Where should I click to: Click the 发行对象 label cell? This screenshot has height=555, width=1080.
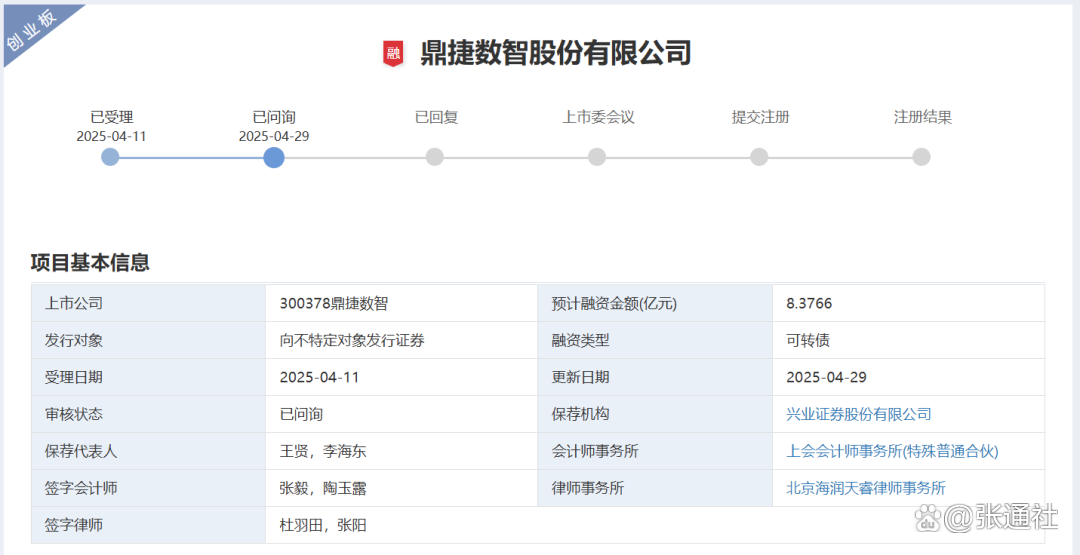tap(148, 340)
